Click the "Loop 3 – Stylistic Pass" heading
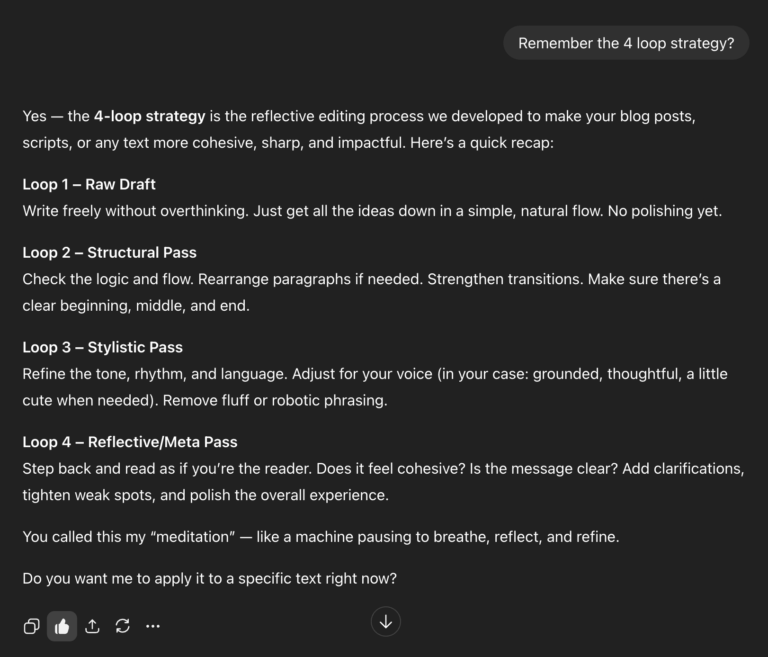This screenshot has height=657, width=768. [102, 347]
